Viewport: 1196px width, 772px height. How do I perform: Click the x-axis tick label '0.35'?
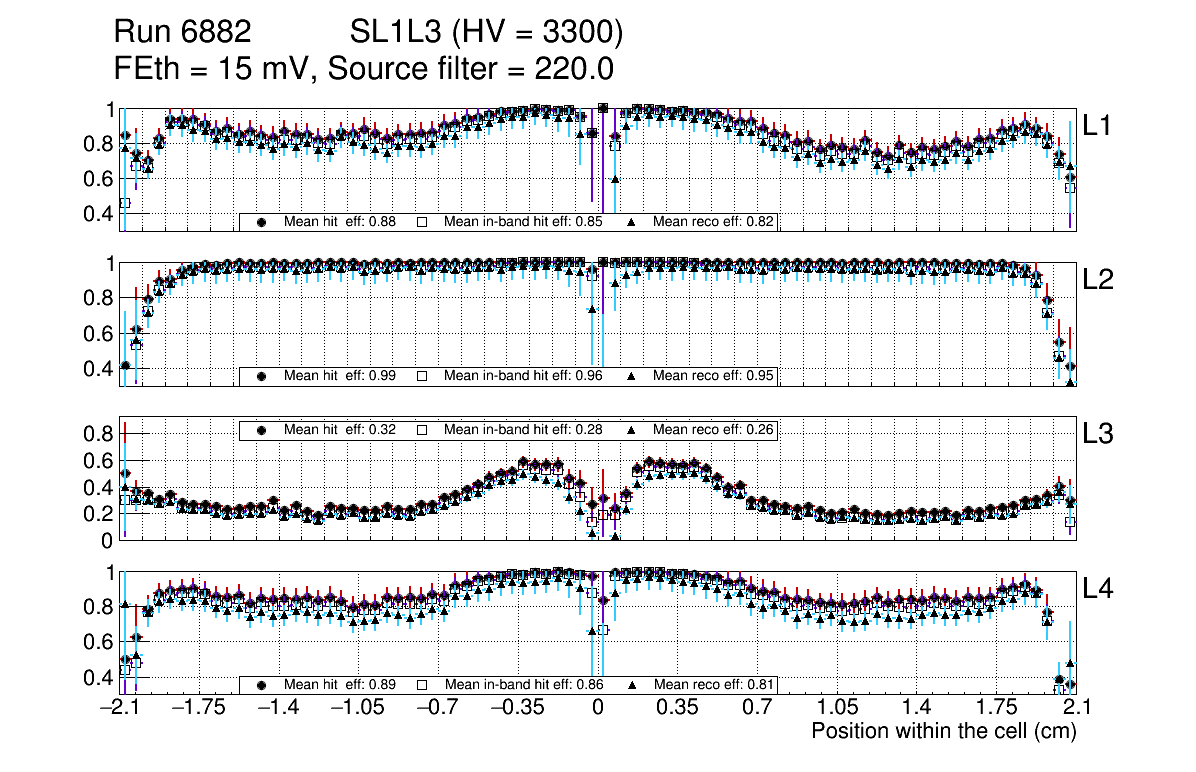pyautogui.click(x=677, y=708)
